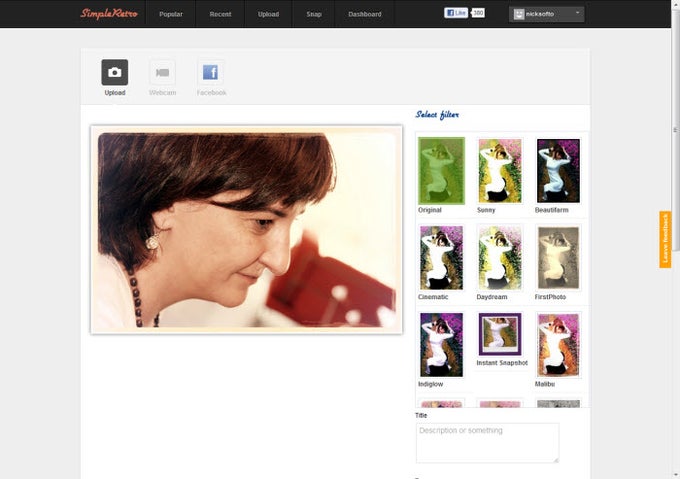Apply the Daydream filter thumbnail
680x479 pixels.
[500, 258]
